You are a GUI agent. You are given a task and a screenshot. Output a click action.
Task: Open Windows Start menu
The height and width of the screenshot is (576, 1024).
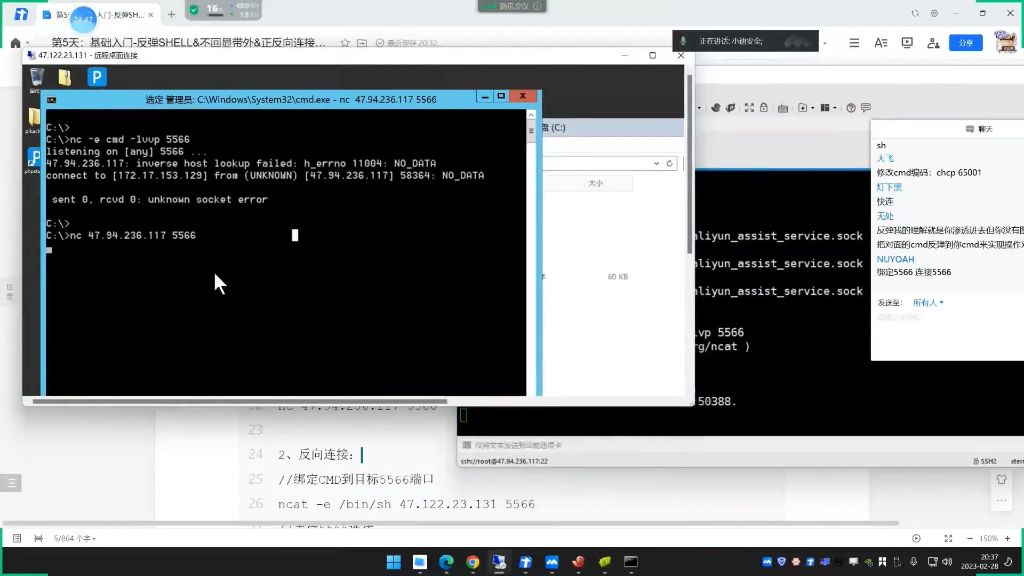click(393, 562)
